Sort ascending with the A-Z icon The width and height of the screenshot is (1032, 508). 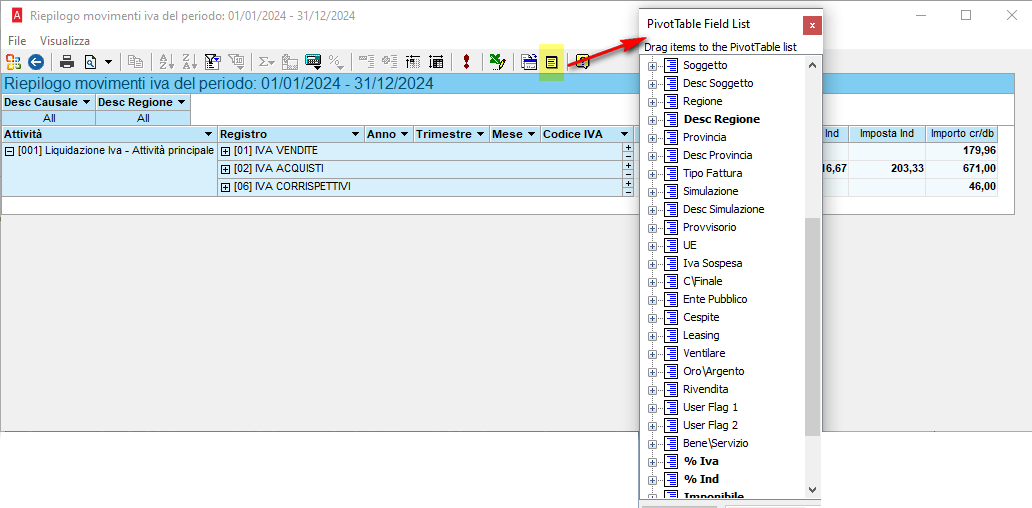coord(167,62)
